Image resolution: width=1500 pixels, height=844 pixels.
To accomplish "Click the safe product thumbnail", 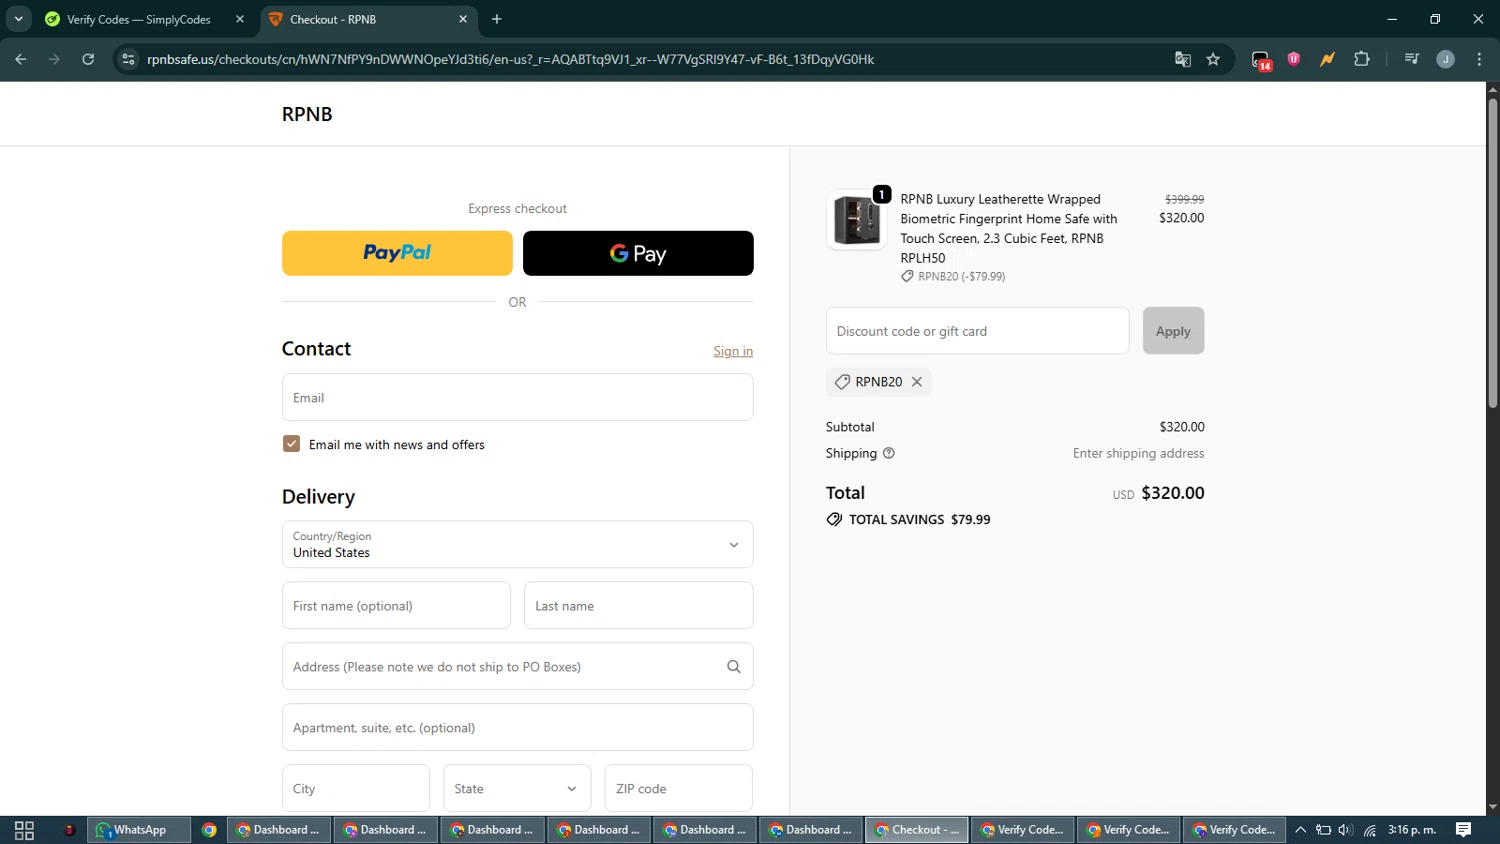I will (x=856, y=219).
